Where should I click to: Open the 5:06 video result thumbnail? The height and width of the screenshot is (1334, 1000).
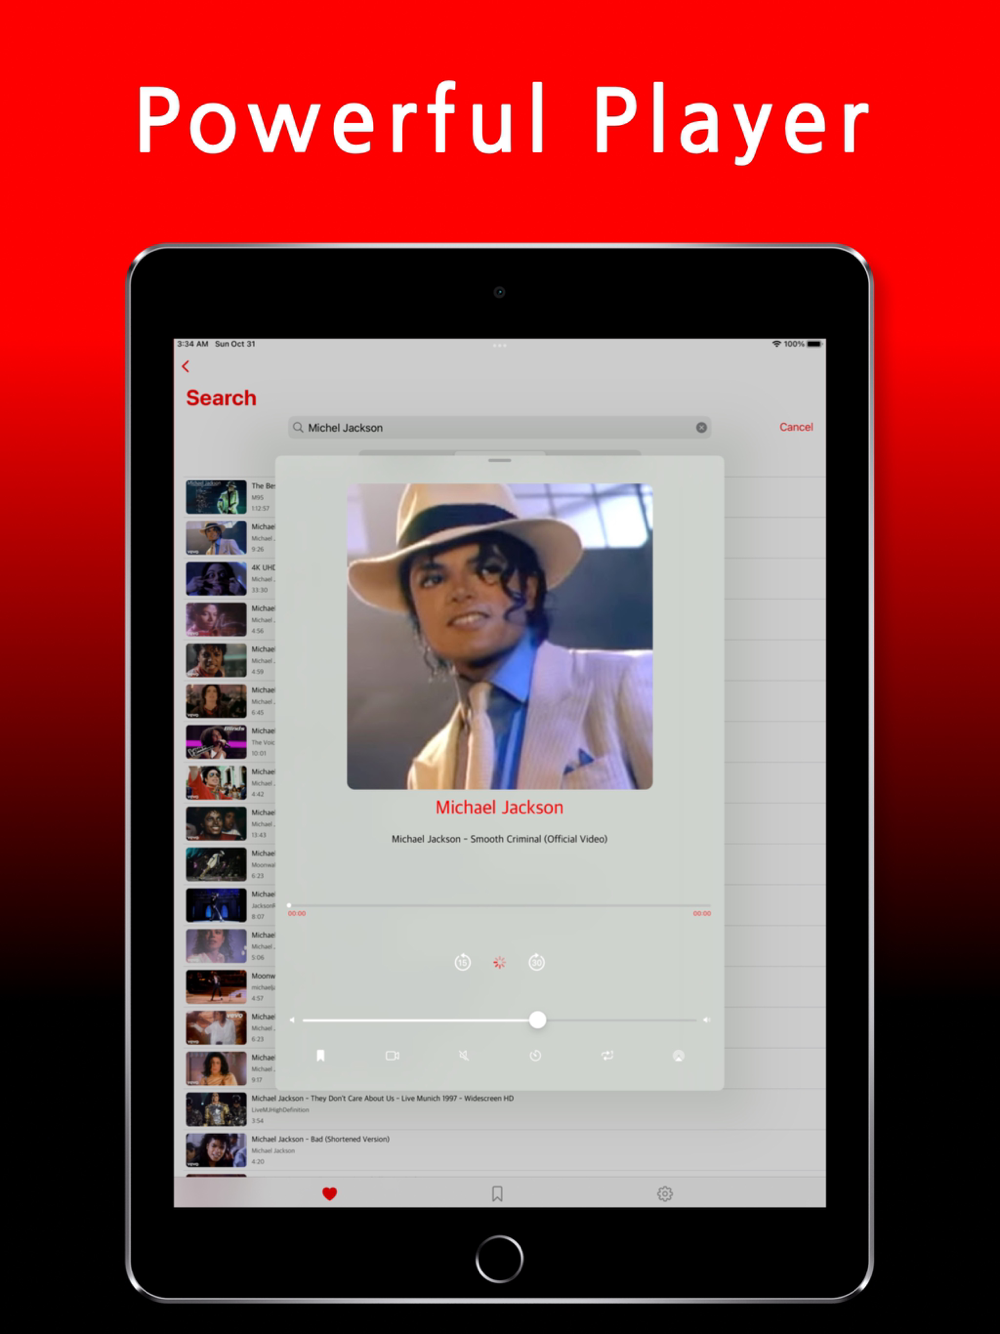coord(216,946)
